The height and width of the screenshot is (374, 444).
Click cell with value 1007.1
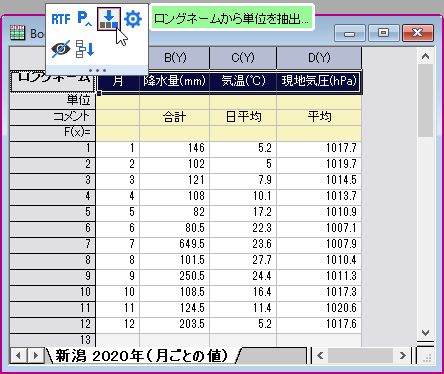pos(319,228)
